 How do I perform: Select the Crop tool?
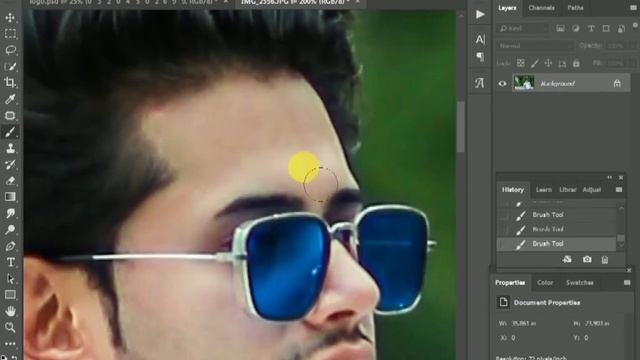pos(10,83)
